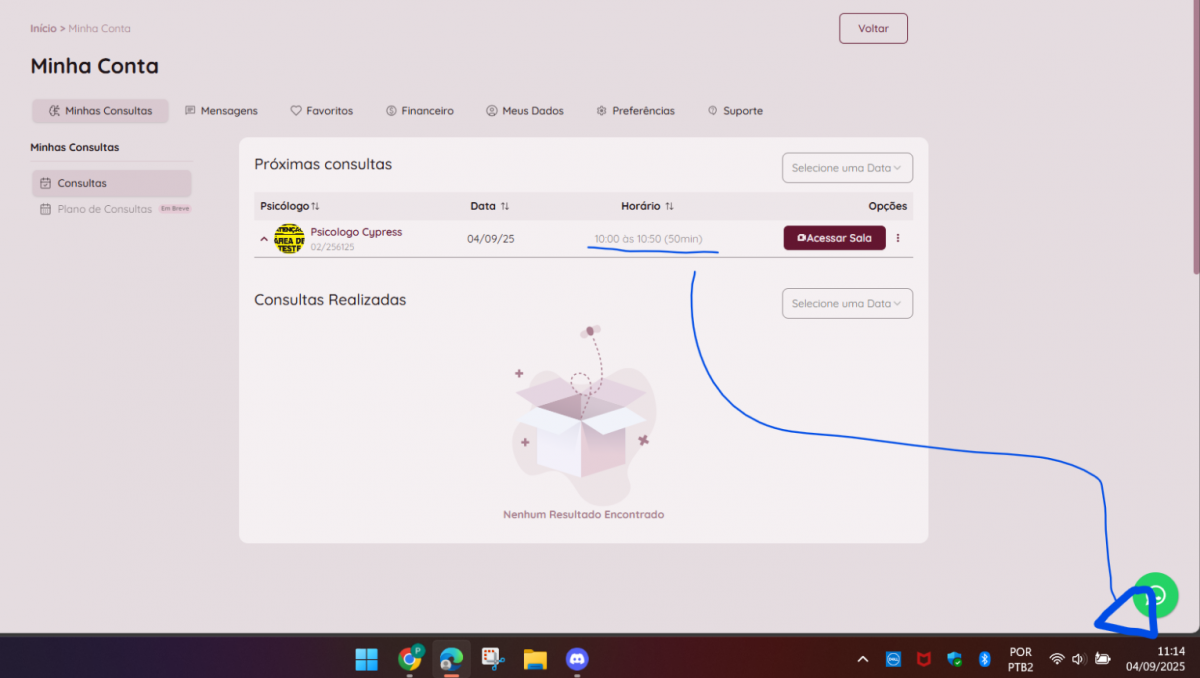This screenshot has width=1200, height=678.
Task: Open the Suporte tab
Action: click(735, 111)
